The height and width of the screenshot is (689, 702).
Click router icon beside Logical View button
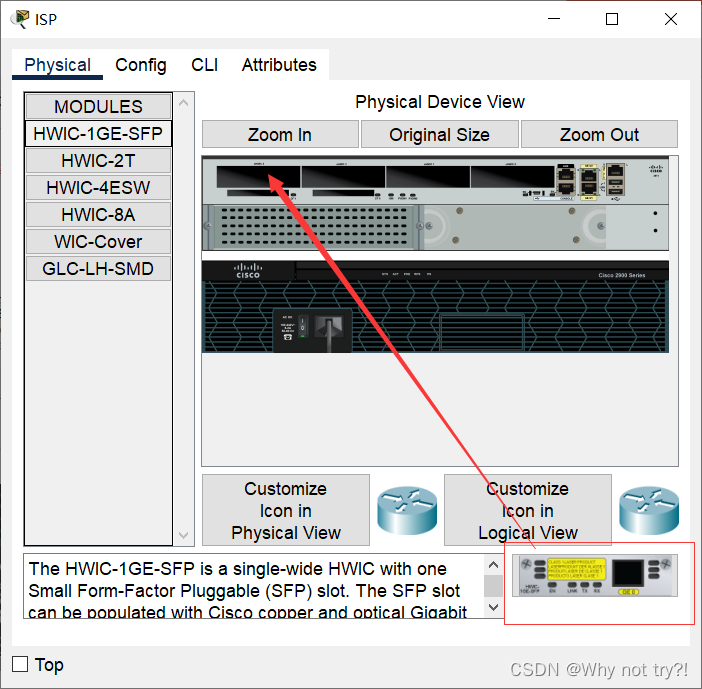[649, 511]
